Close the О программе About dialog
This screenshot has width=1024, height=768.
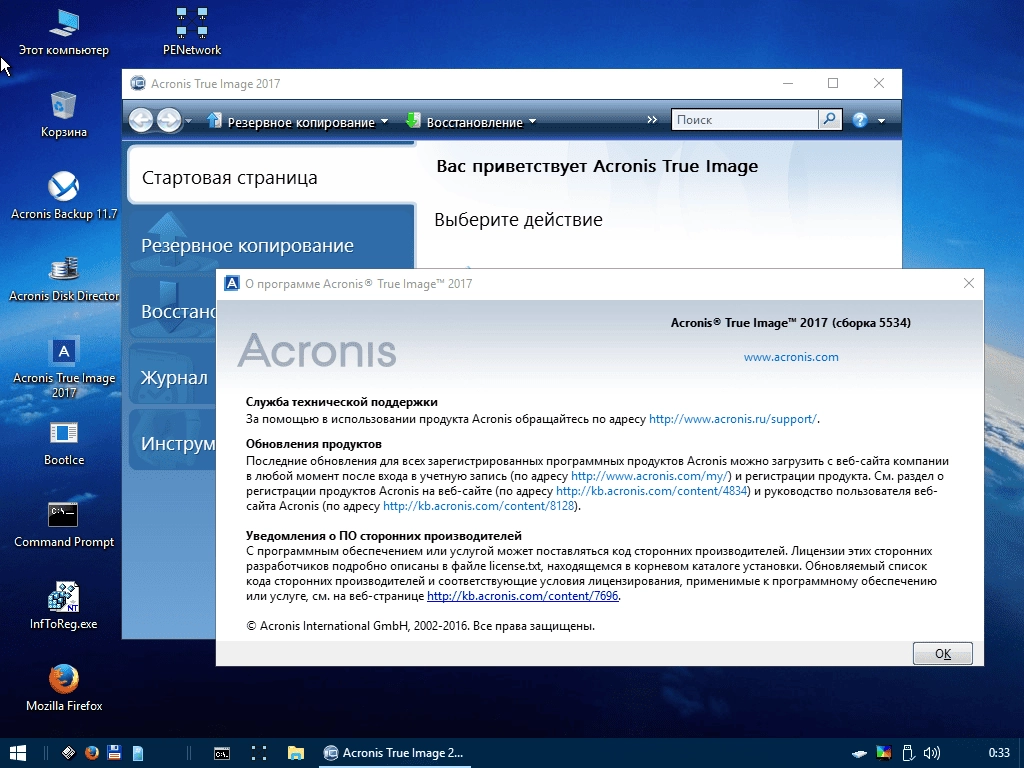(968, 283)
